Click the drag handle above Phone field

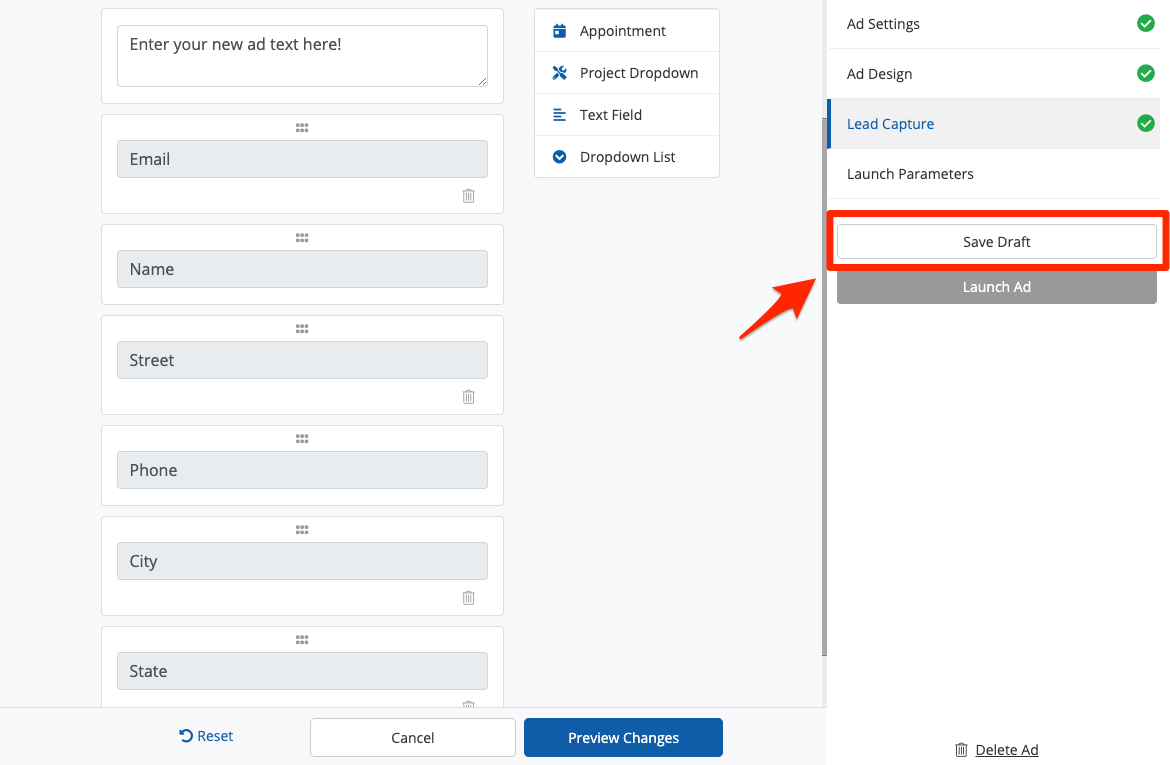point(302,439)
